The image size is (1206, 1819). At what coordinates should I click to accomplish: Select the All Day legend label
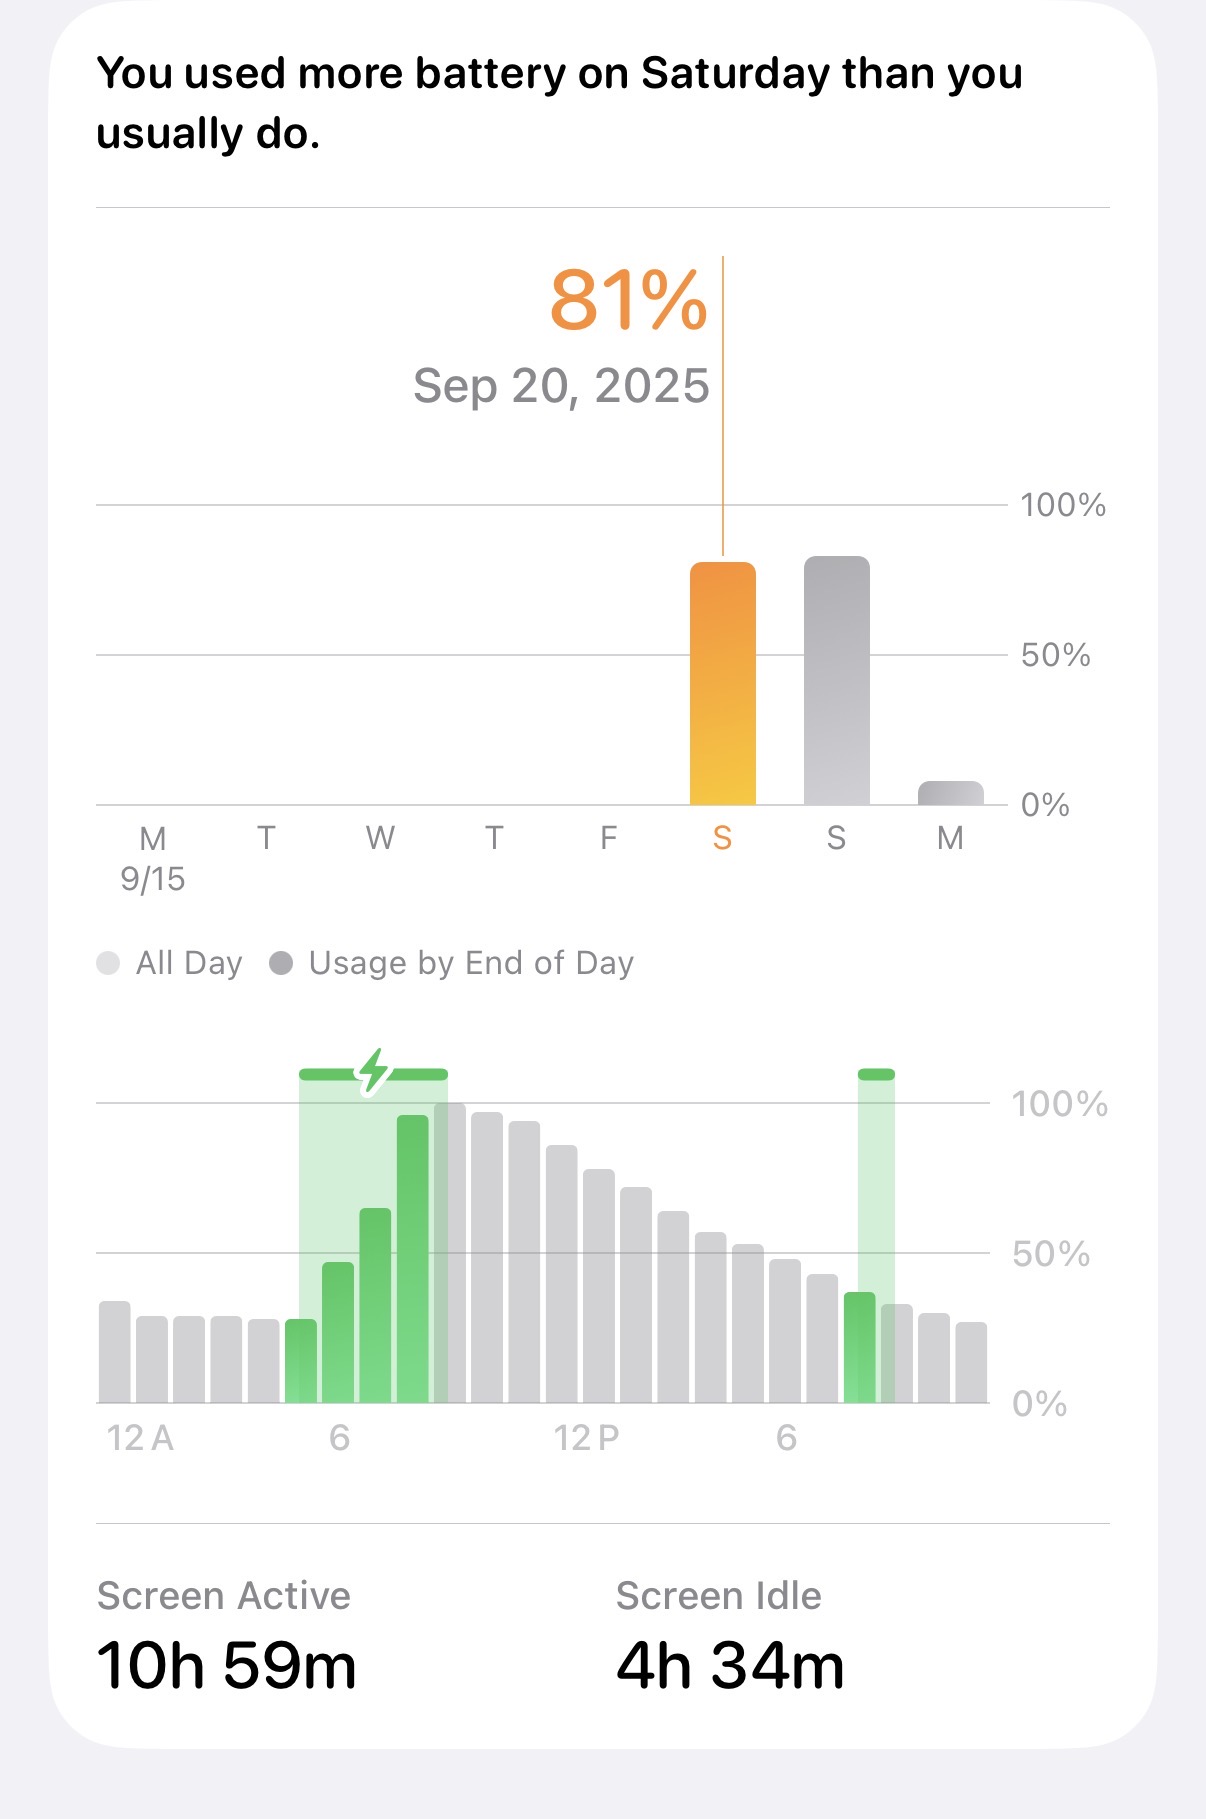tap(189, 963)
